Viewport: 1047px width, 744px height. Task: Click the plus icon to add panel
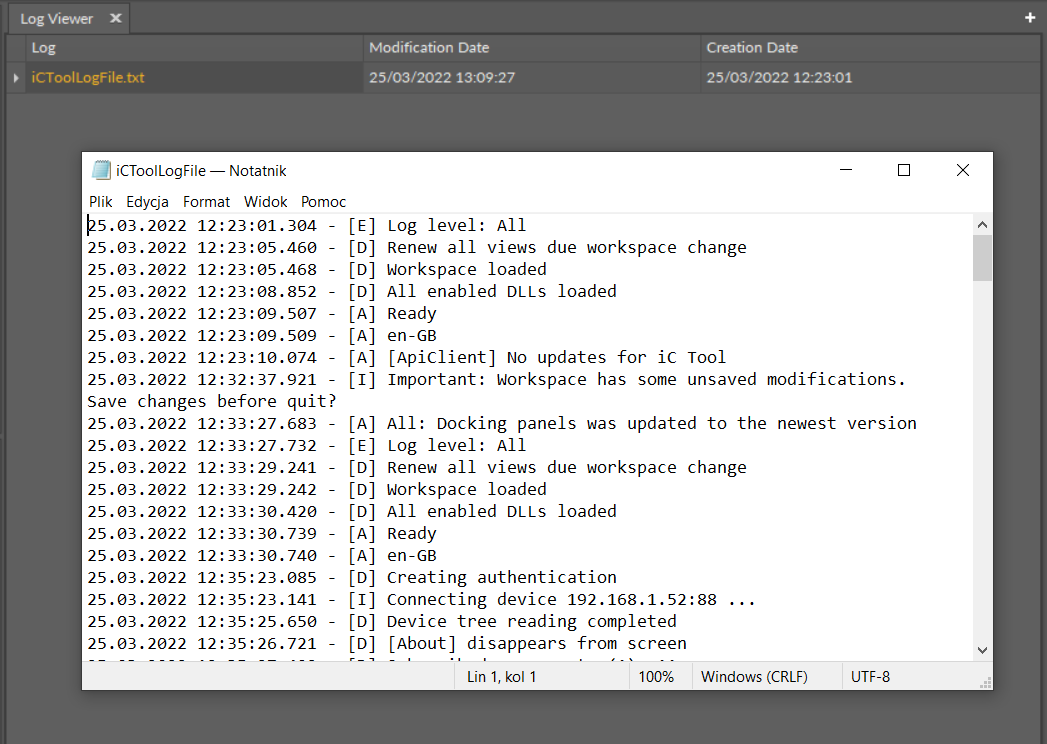(x=1030, y=18)
